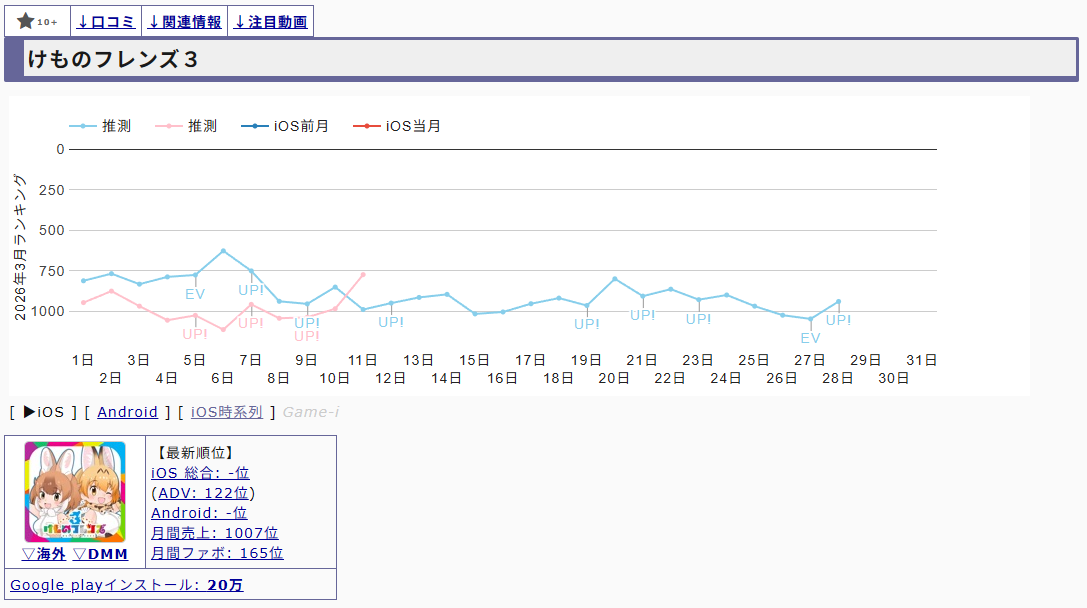1087x608 pixels.
Task: Switch the chart to Android
Action: click(128, 412)
